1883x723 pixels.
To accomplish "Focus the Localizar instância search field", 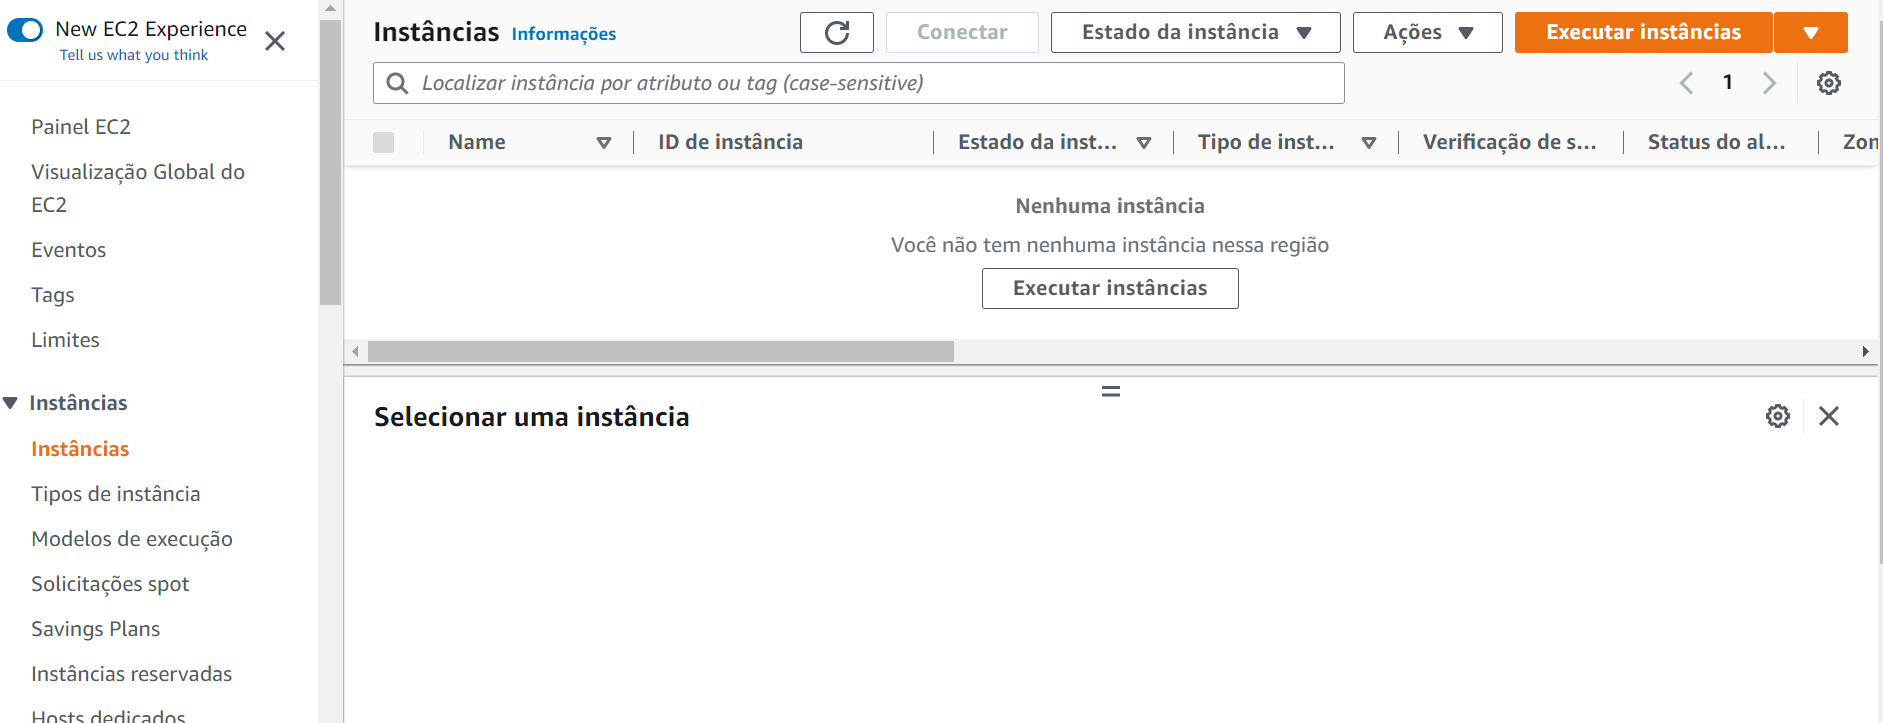I will [859, 83].
